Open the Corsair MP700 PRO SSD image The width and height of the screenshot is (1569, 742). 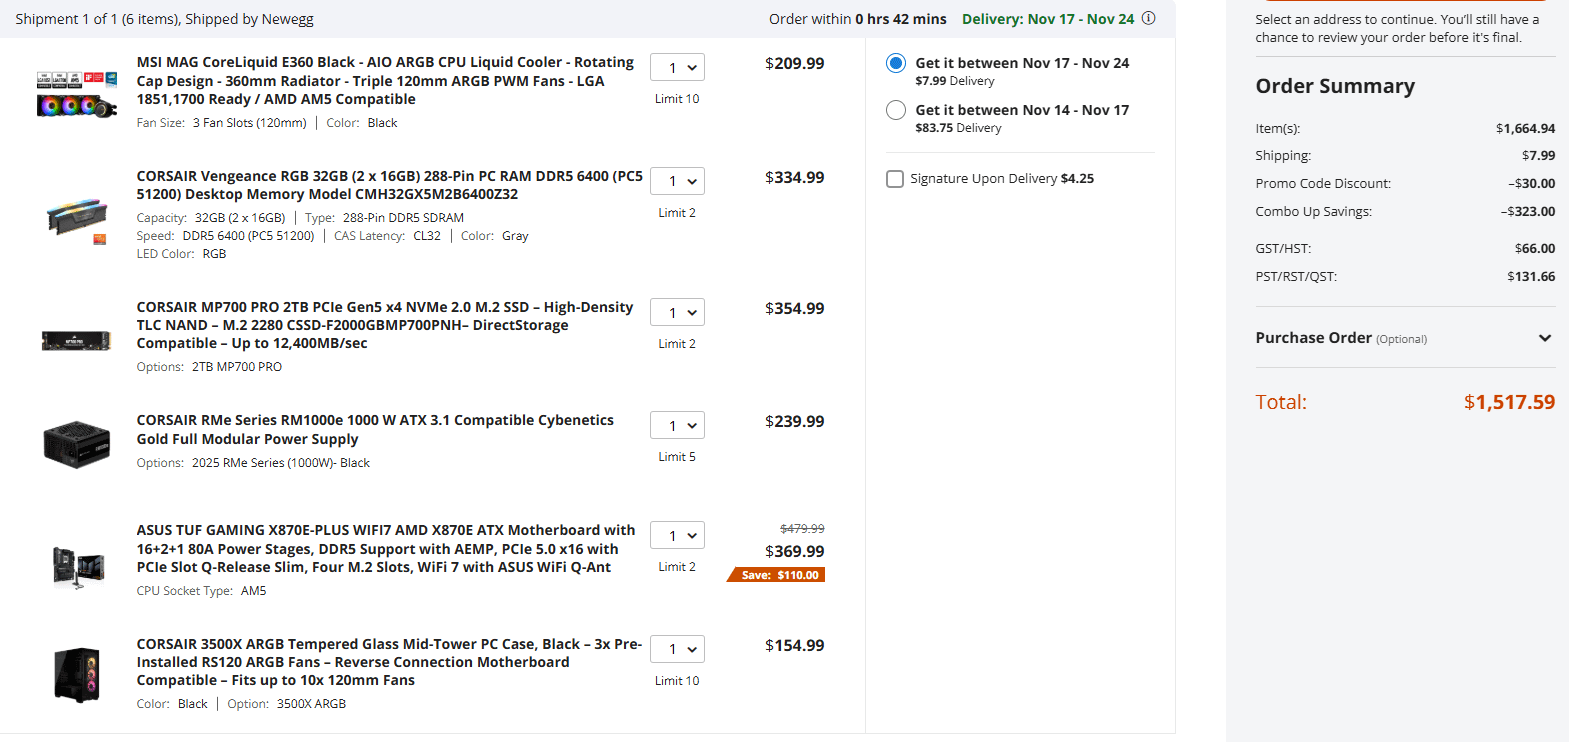pyautogui.click(x=76, y=341)
